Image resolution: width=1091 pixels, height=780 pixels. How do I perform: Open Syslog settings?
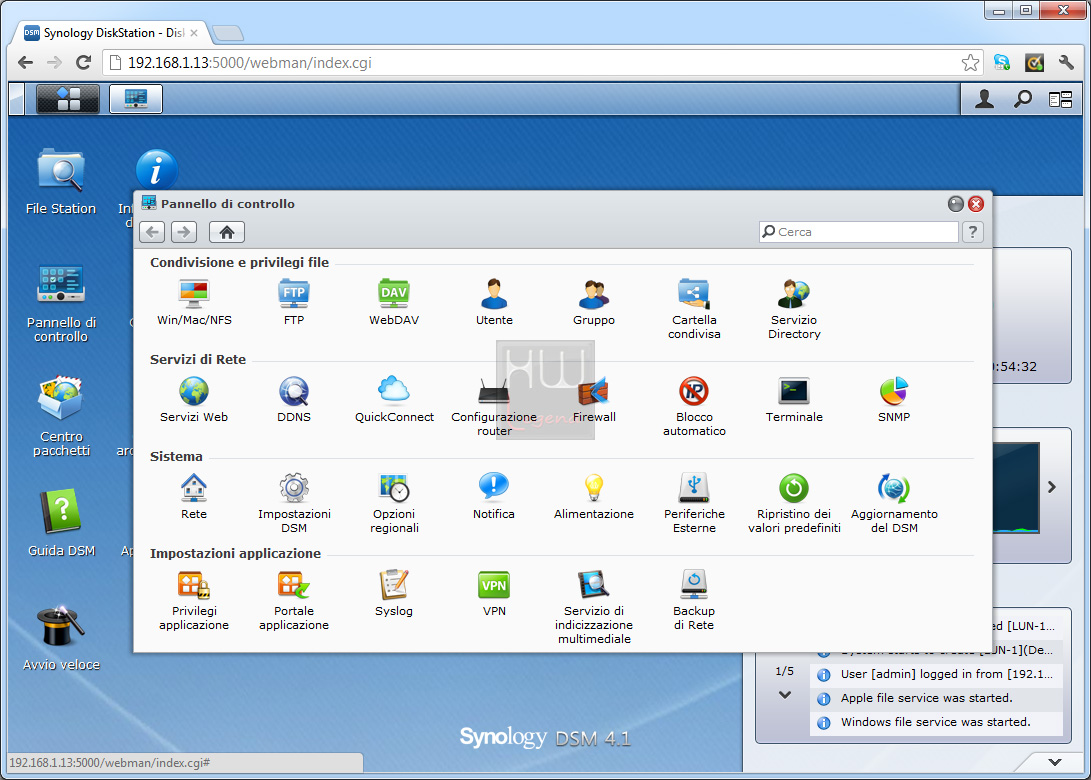(x=394, y=594)
